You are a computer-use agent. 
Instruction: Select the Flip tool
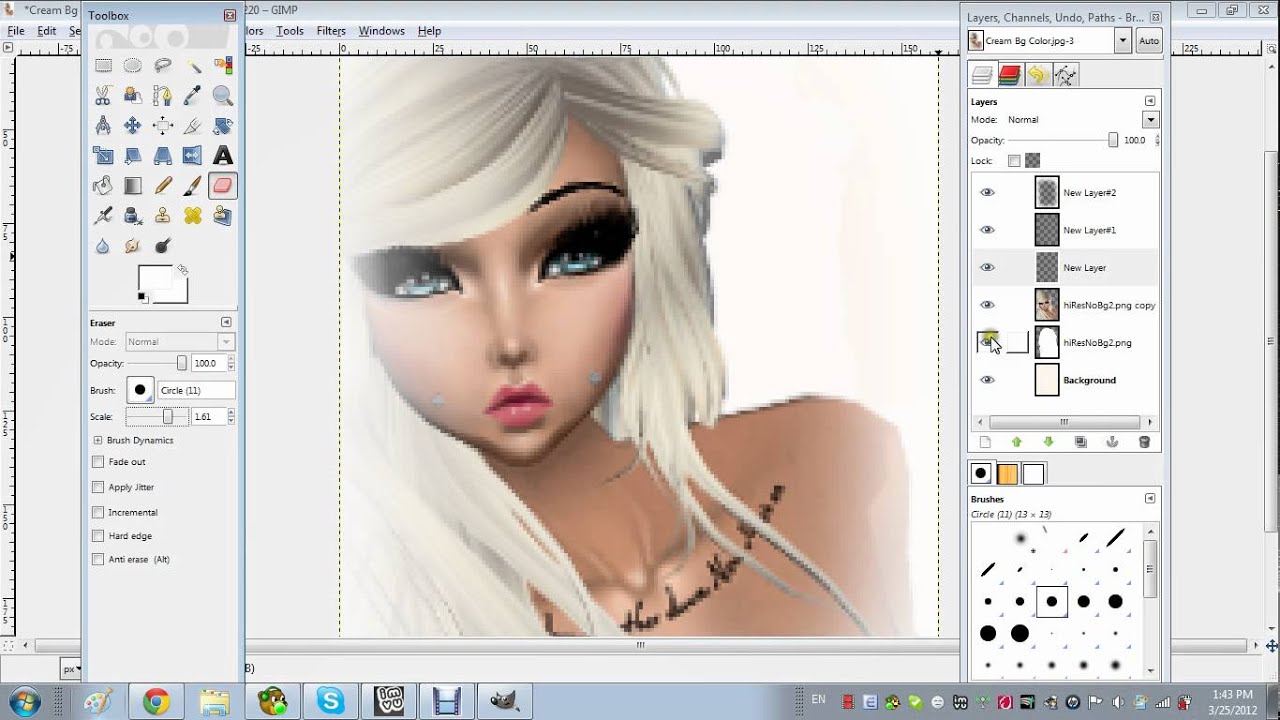click(x=193, y=156)
